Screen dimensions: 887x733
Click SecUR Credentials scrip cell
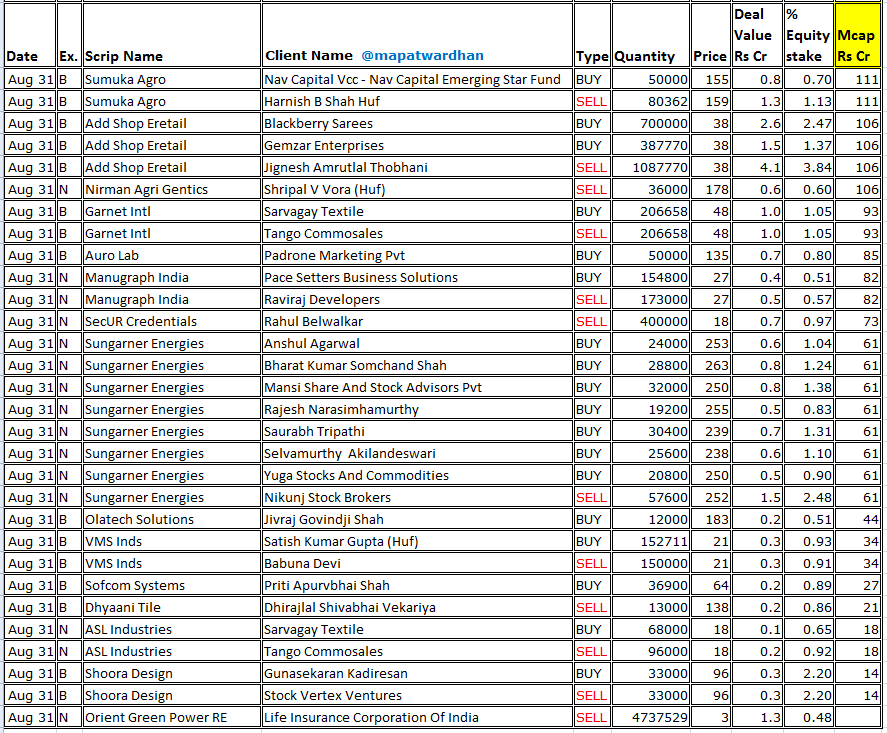(x=172, y=322)
